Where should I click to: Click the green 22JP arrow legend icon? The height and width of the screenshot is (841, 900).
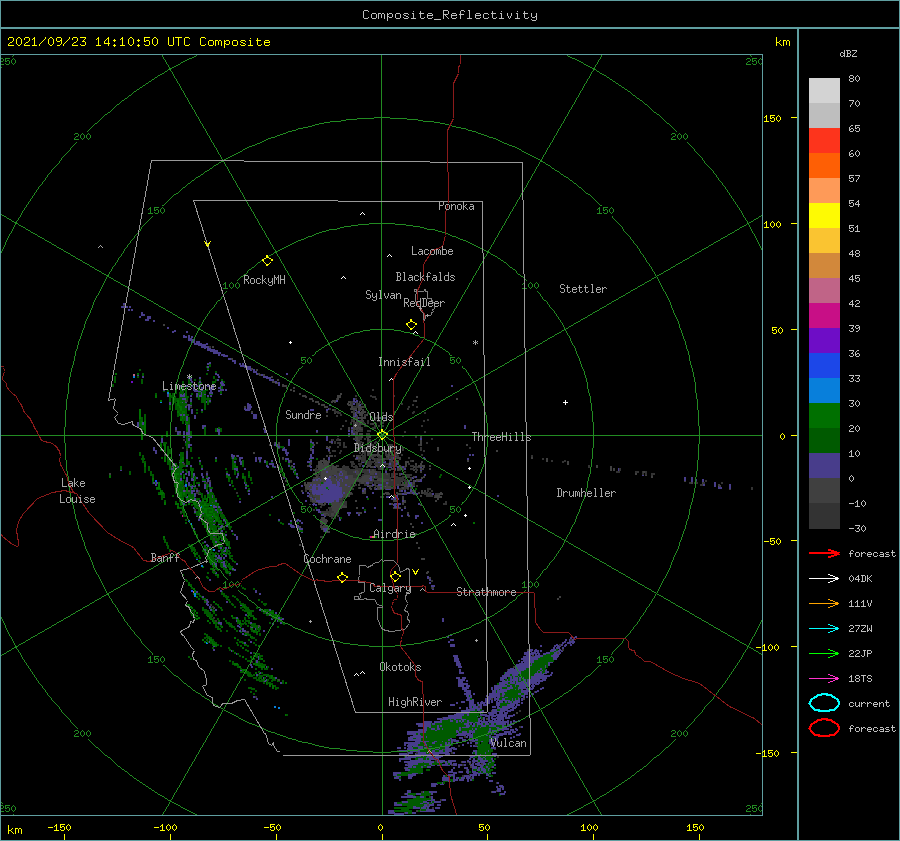click(824, 653)
